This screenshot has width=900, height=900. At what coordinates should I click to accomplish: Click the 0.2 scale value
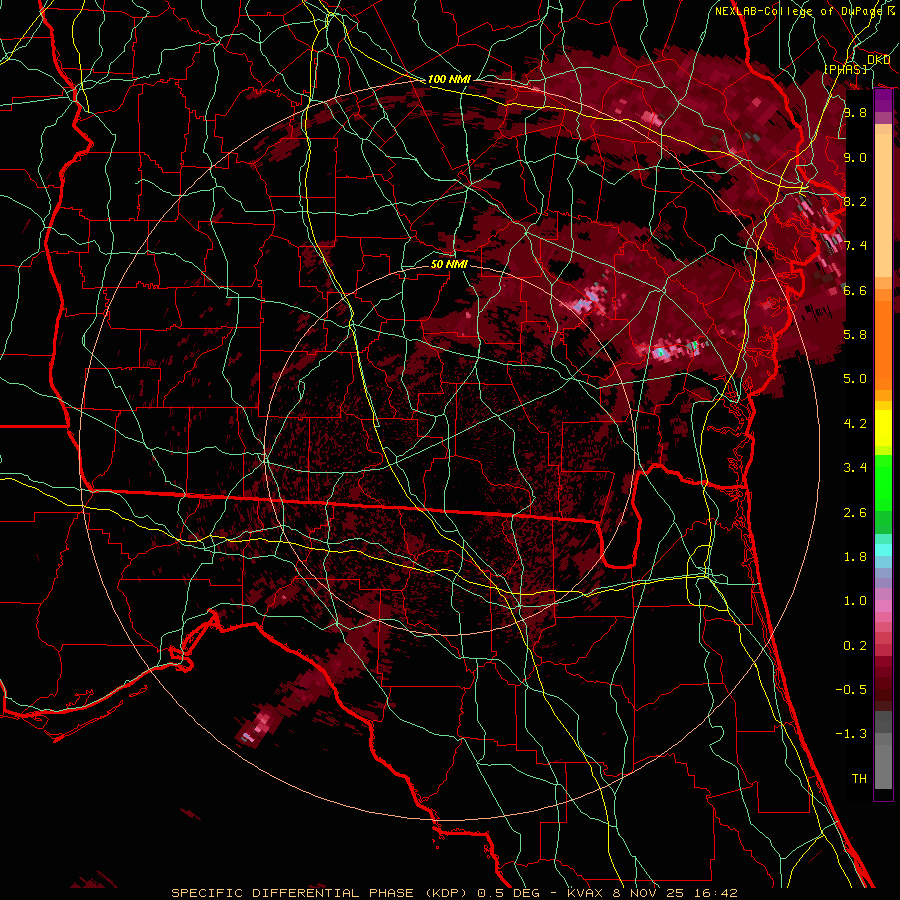855,646
